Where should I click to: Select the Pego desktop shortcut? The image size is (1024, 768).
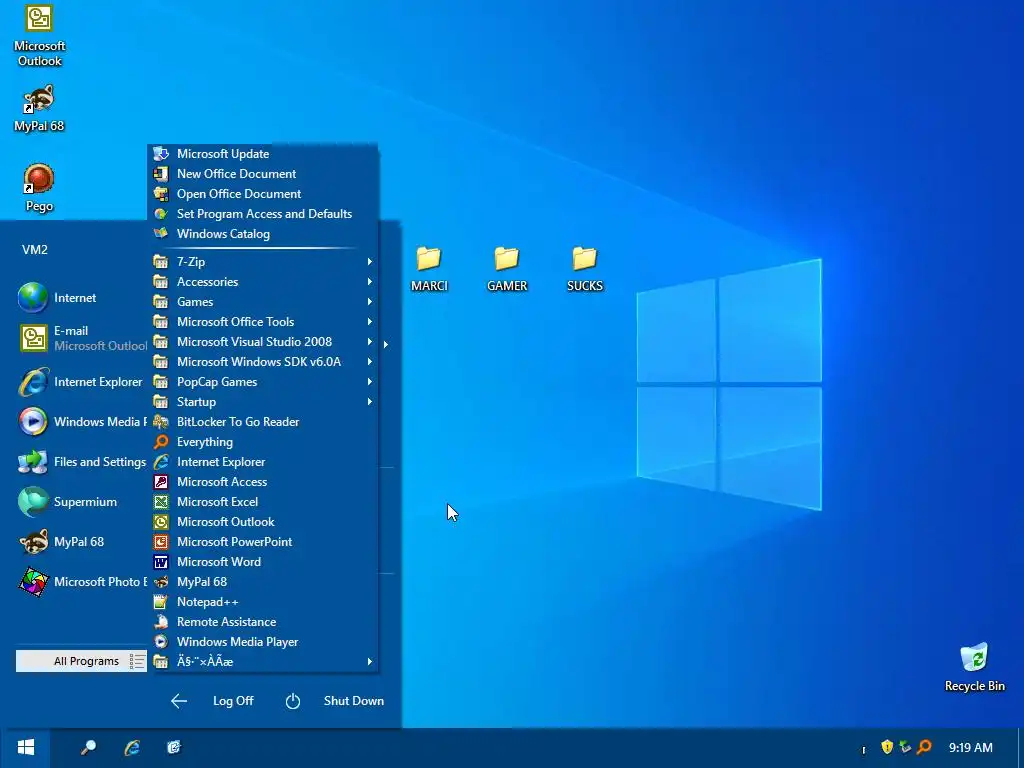pos(39,188)
